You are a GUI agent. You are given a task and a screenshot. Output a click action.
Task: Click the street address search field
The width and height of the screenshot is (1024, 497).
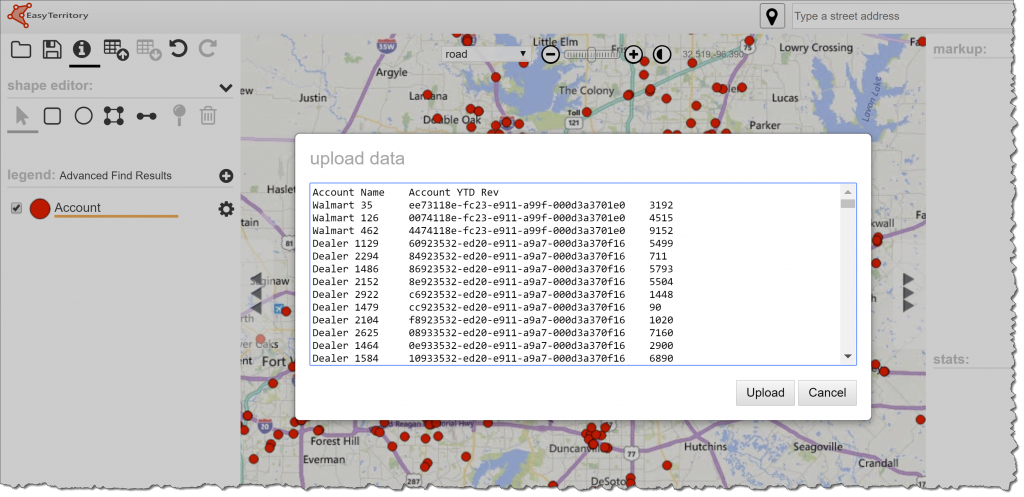tap(904, 16)
